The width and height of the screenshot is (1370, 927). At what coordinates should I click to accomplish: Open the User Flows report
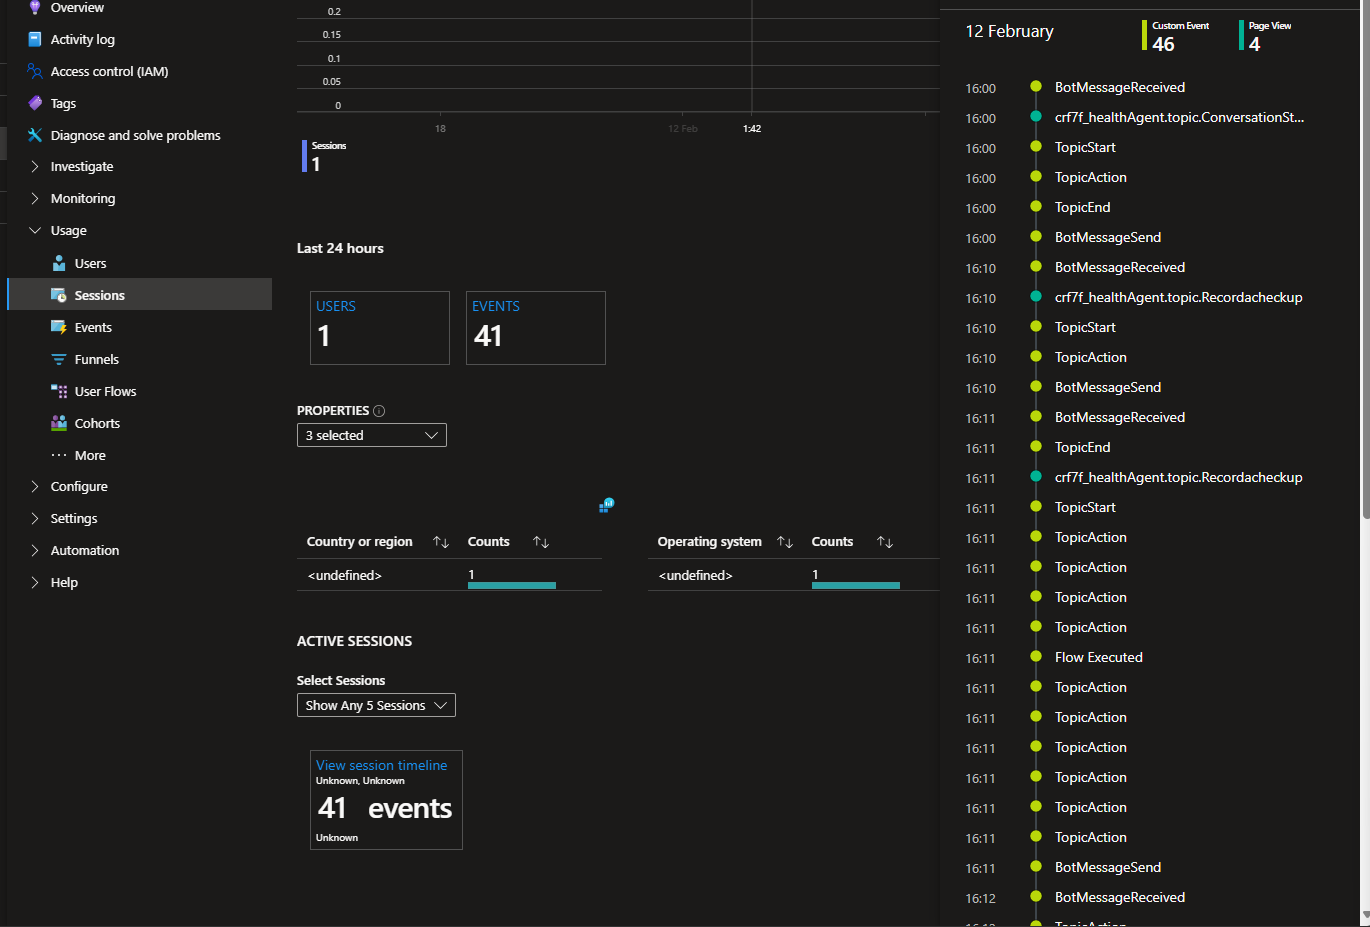105,391
